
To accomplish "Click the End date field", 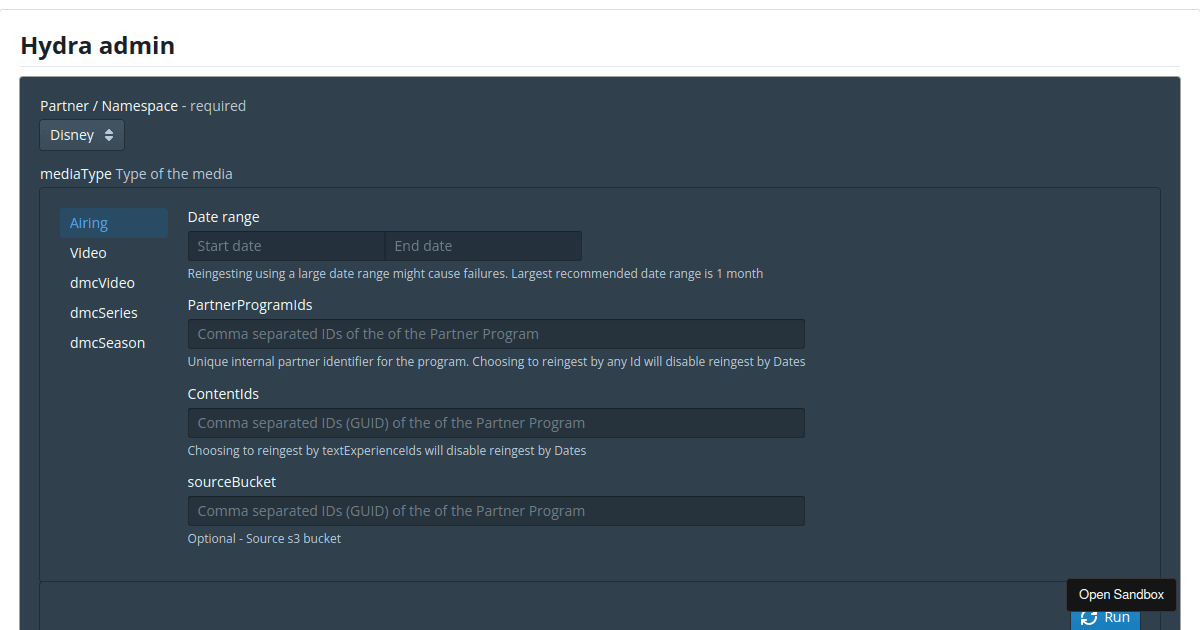I will click(483, 245).
